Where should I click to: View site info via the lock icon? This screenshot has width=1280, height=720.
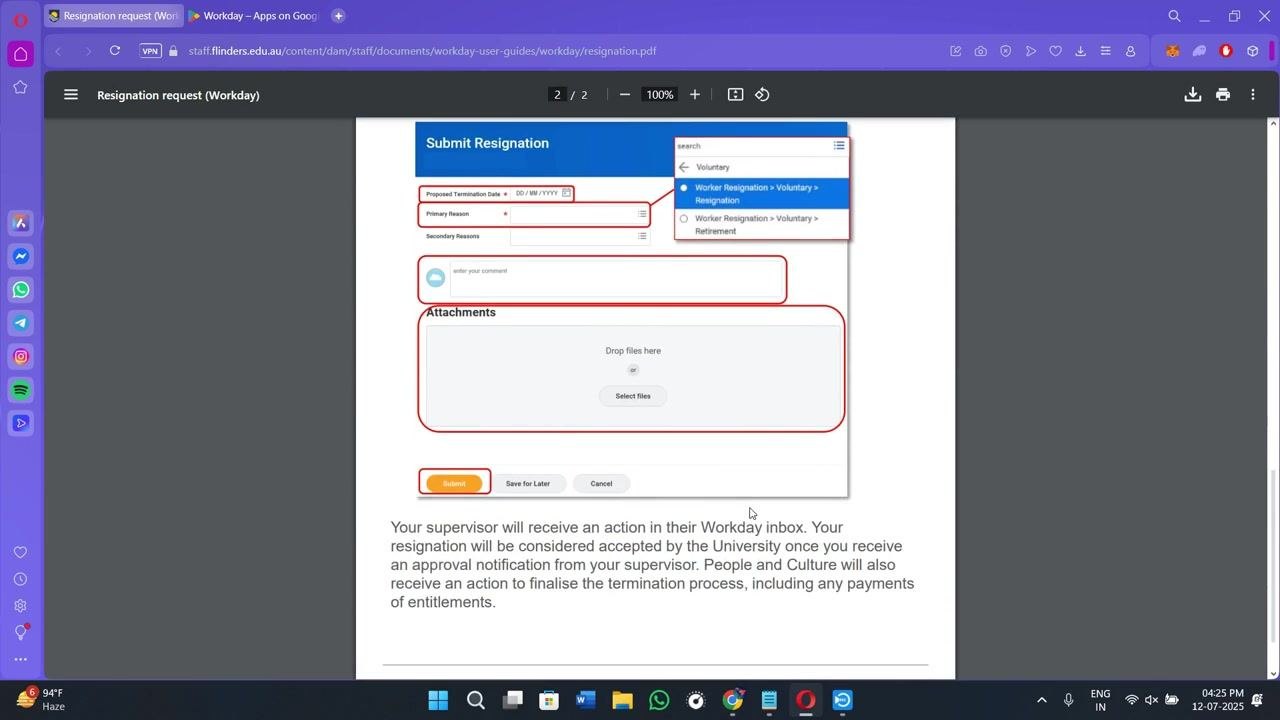(x=173, y=51)
